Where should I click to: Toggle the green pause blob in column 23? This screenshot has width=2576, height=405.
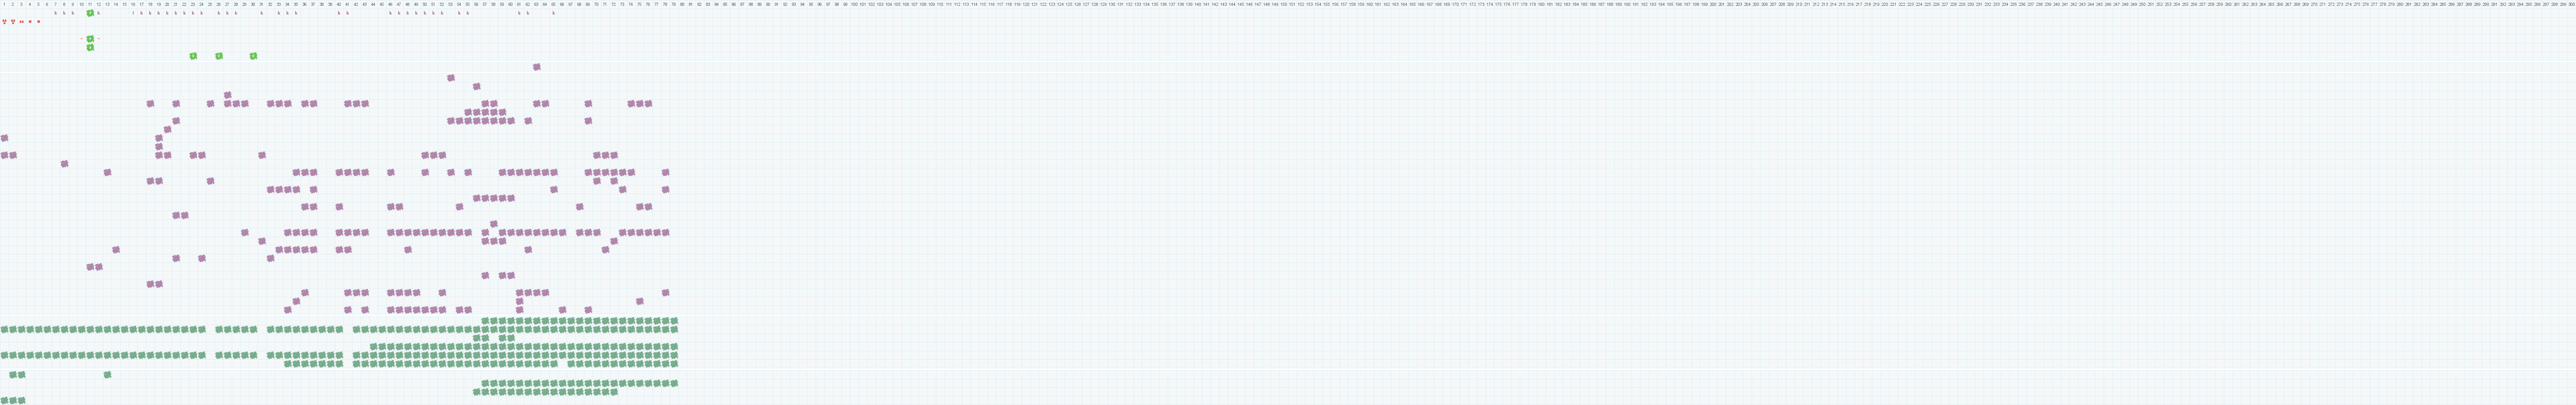[193, 56]
